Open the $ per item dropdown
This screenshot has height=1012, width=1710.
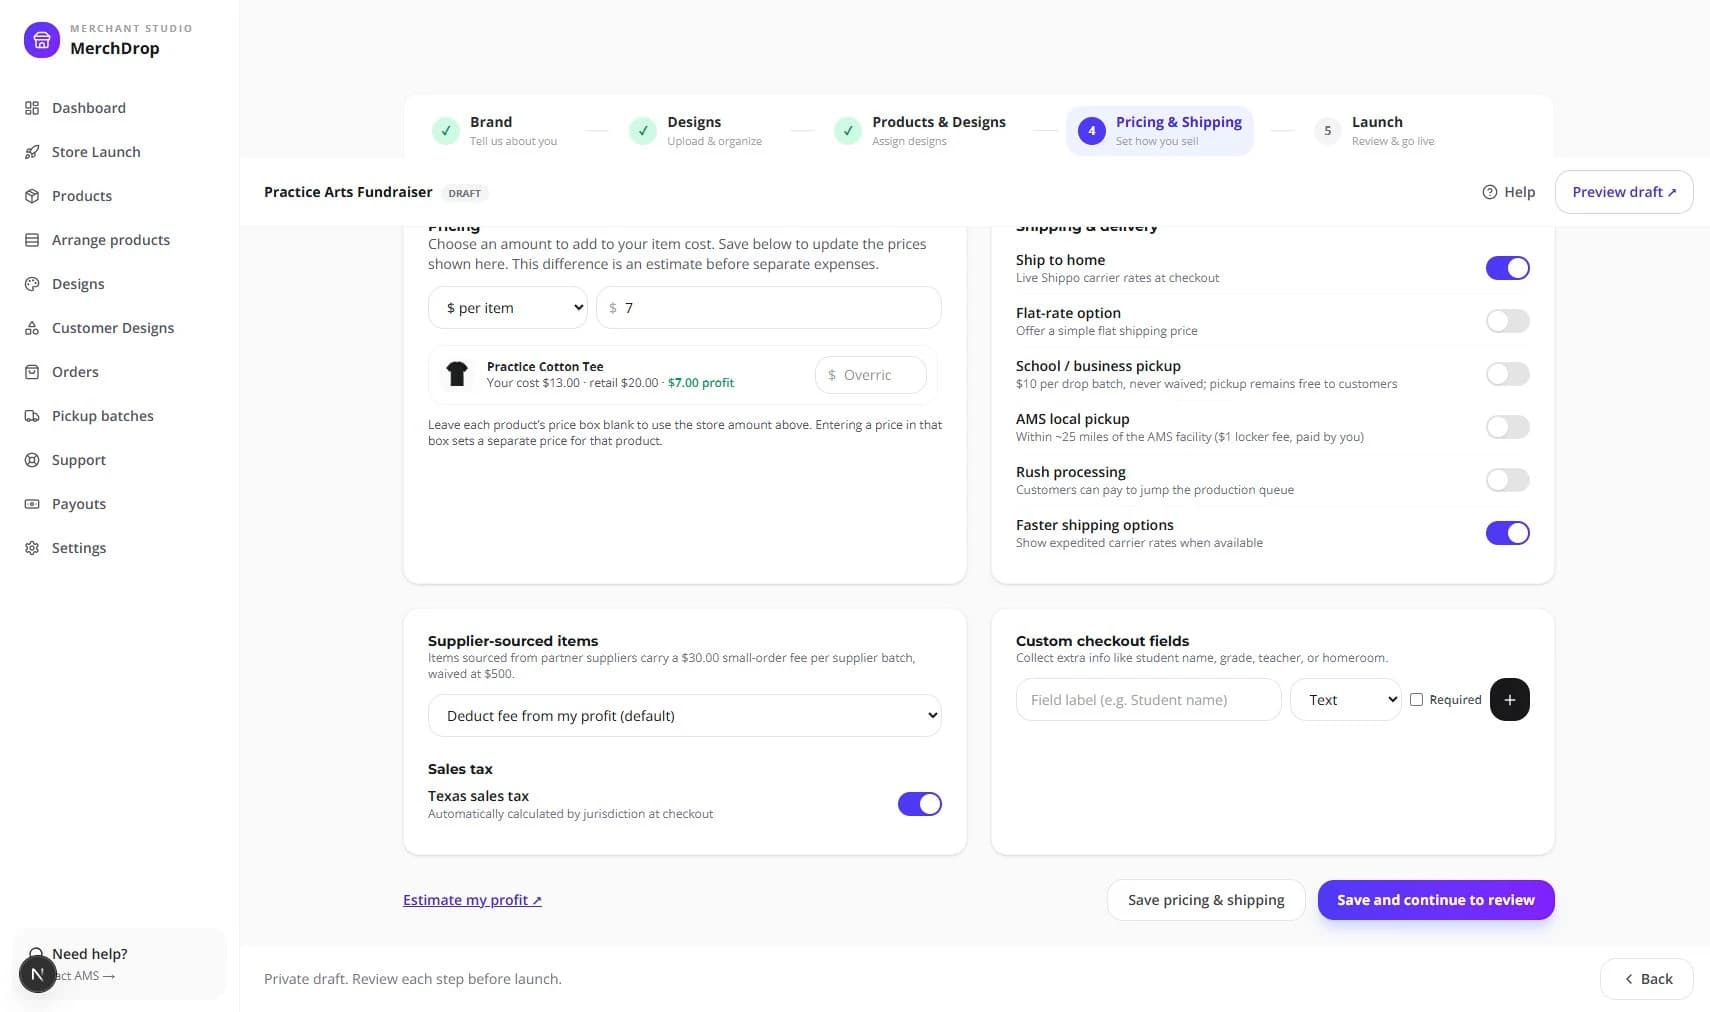508,308
